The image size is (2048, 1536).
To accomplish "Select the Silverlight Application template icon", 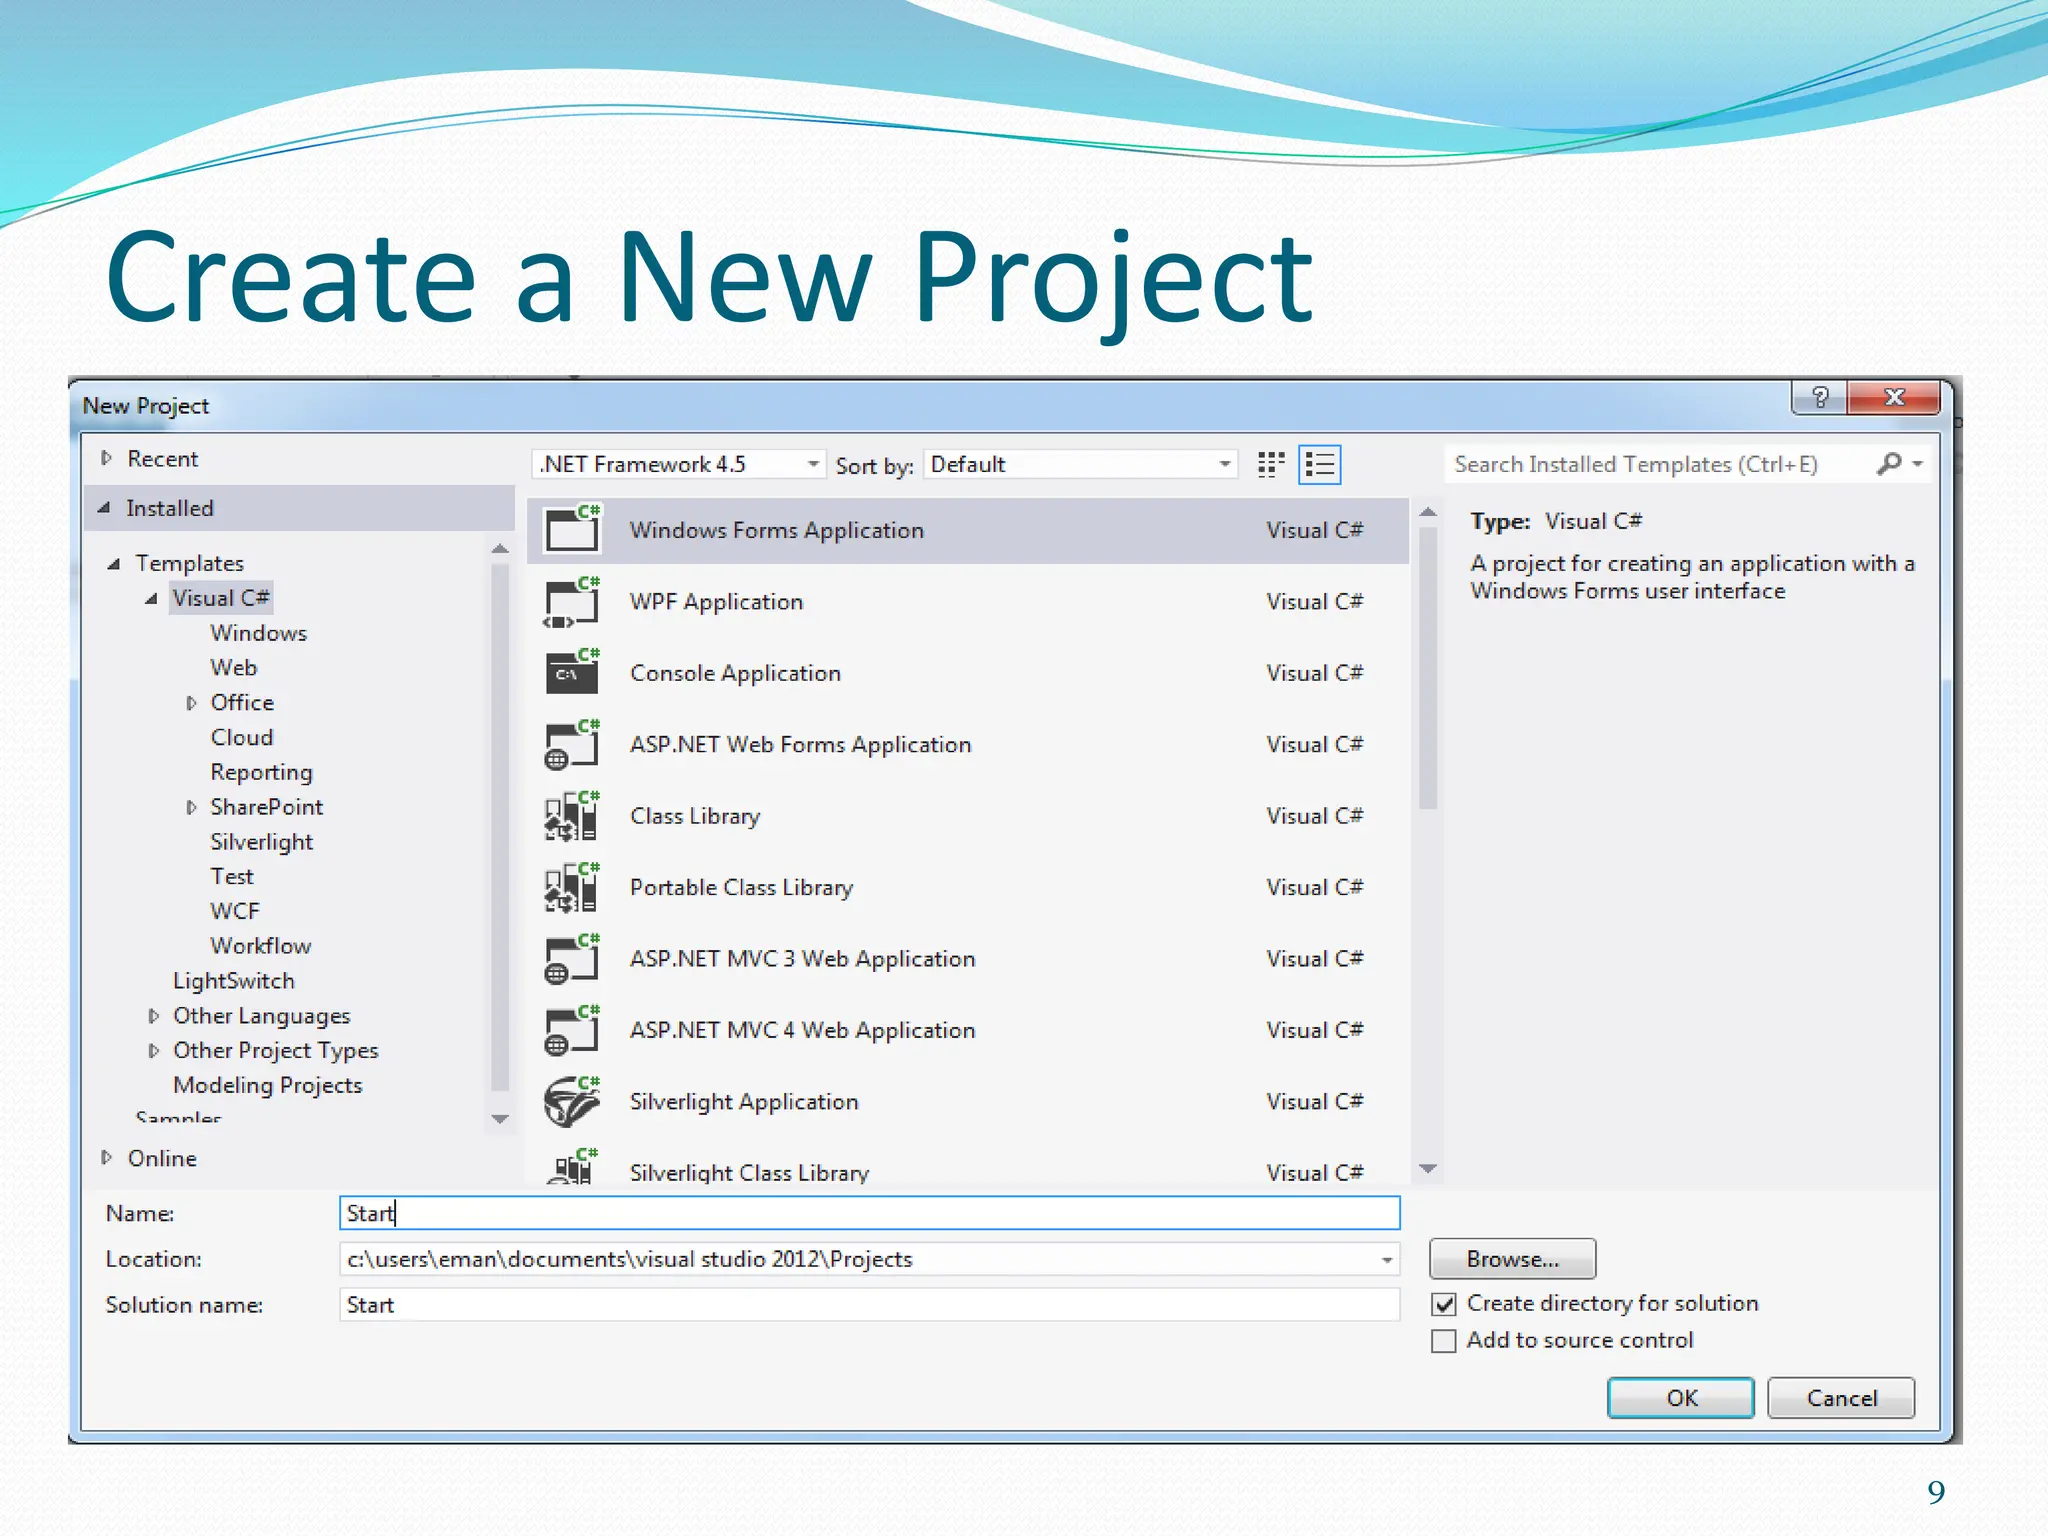I will tap(572, 1101).
